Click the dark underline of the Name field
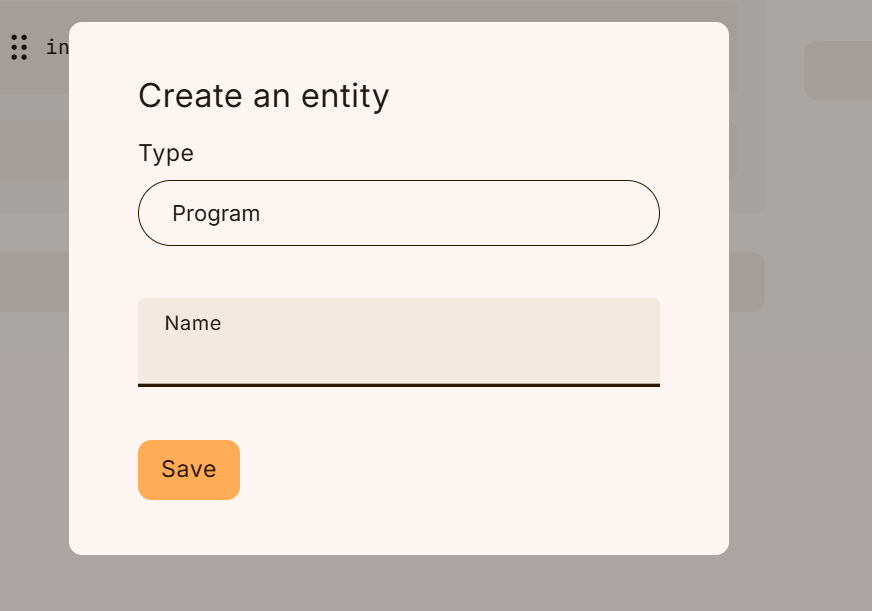Screen dimensions: 872x611 pyautogui.click(x=399, y=385)
